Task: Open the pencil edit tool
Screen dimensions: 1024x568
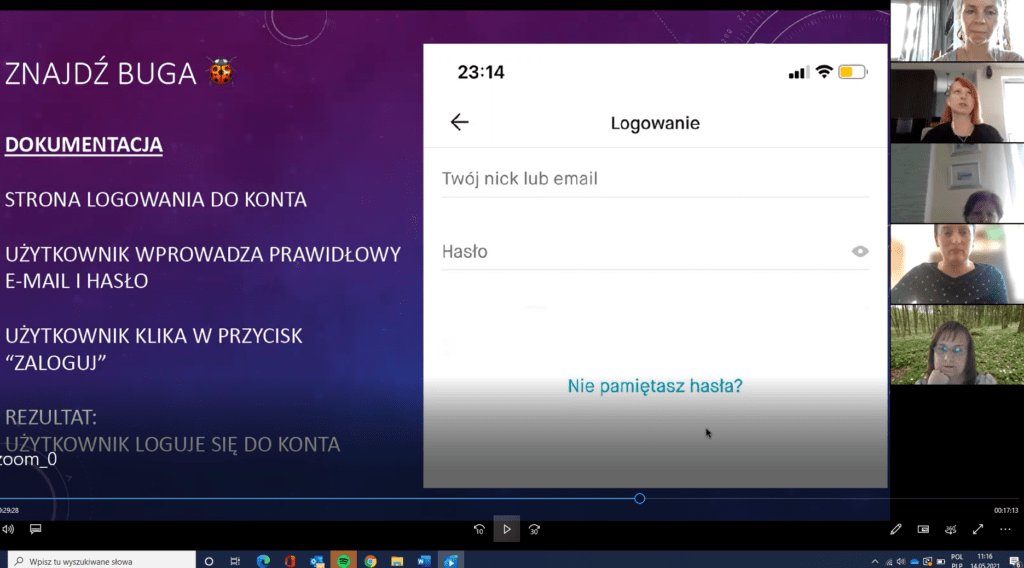Action: click(895, 529)
